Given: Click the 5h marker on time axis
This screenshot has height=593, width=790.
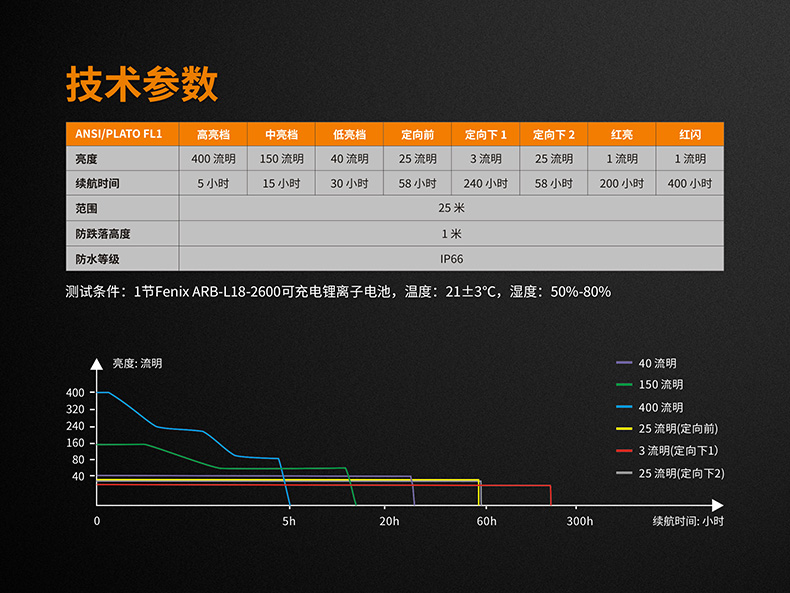Looking at the screenshot, I should 289,522.
